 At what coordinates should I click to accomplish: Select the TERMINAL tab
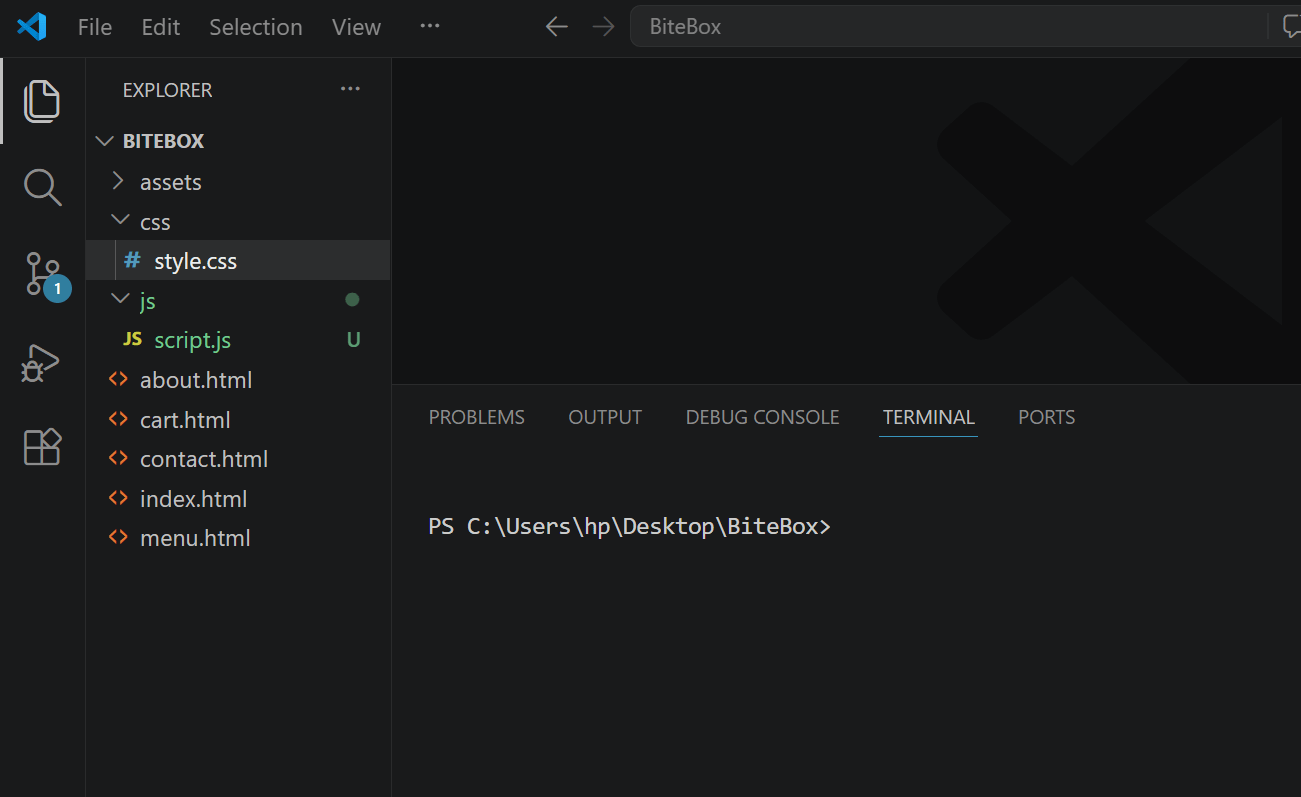point(928,417)
